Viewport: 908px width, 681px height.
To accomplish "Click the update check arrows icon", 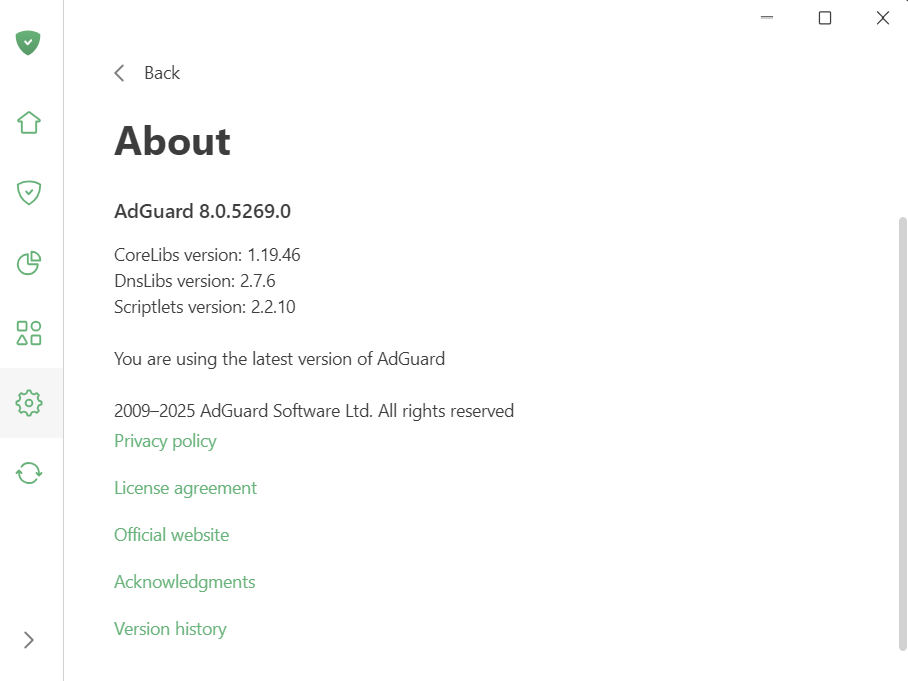I will point(29,472).
